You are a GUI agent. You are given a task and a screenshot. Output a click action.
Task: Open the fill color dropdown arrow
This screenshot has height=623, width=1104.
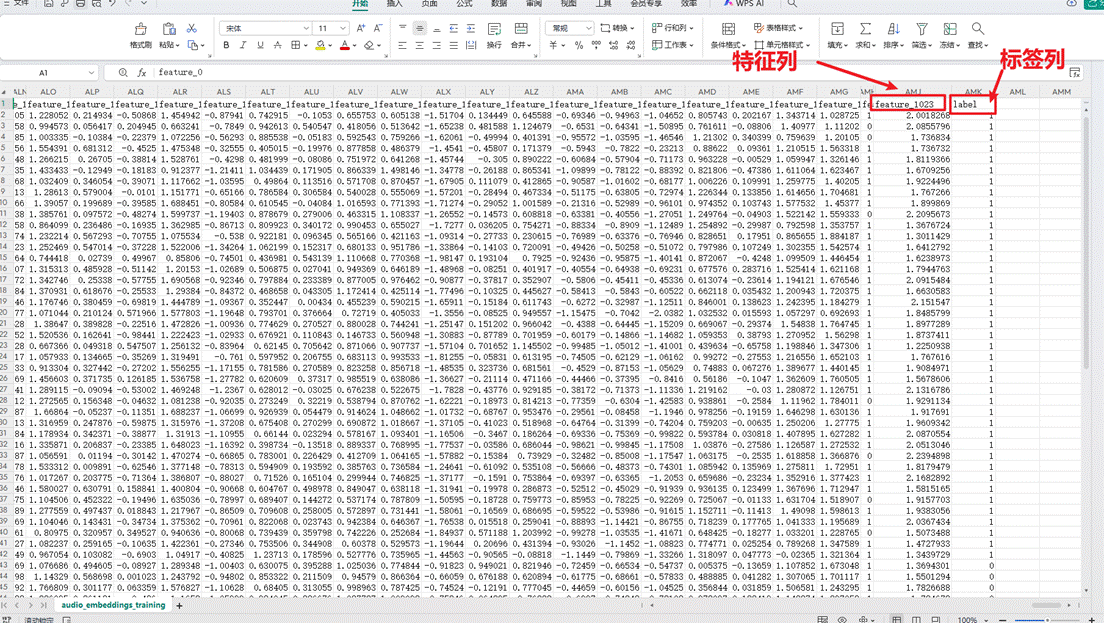[330, 46]
